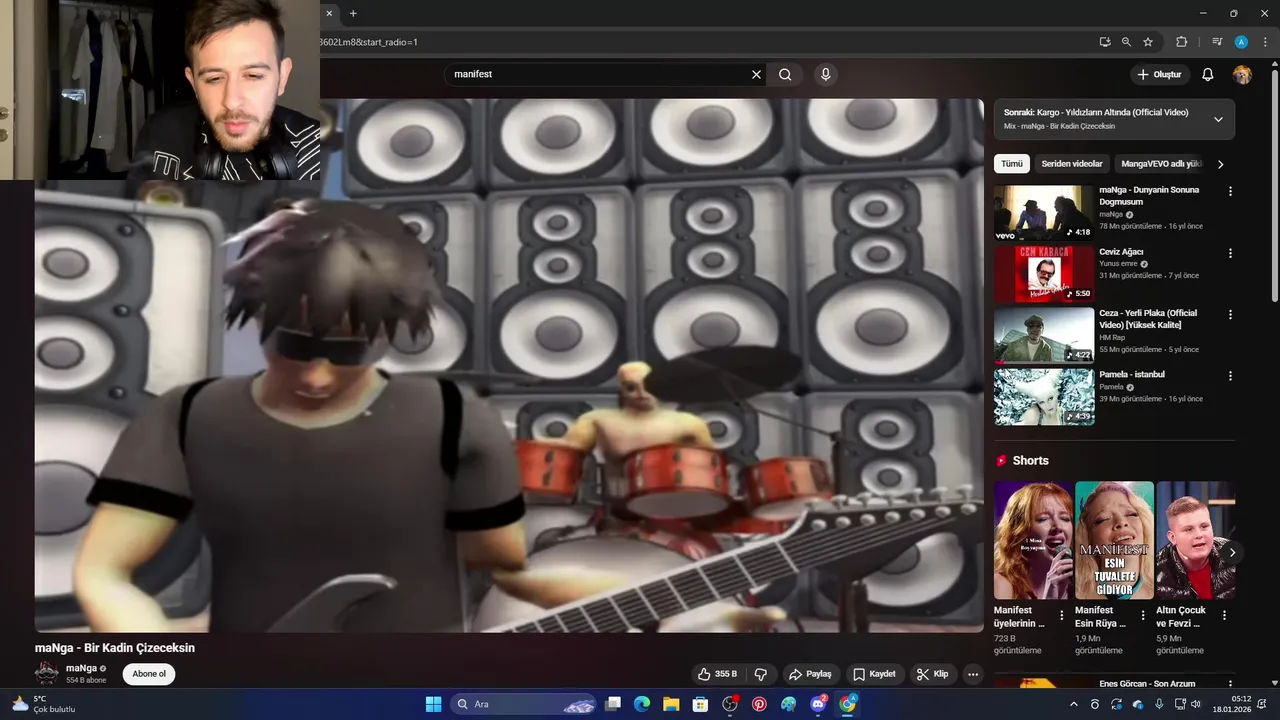Clear the manifest search text
The image size is (1280, 720).
click(756, 74)
